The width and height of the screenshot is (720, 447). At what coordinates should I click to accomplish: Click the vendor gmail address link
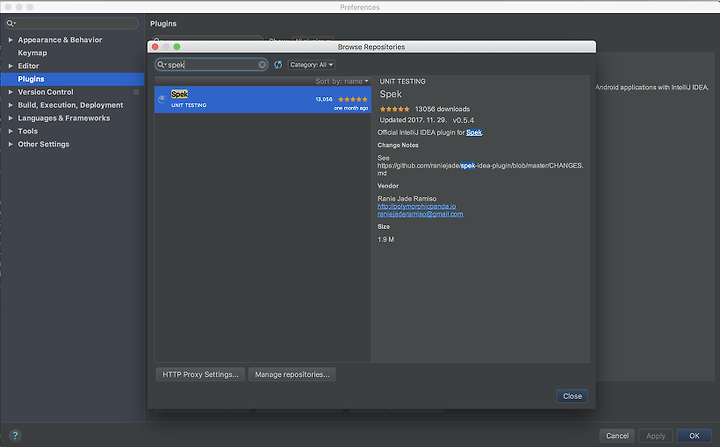point(420,214)
